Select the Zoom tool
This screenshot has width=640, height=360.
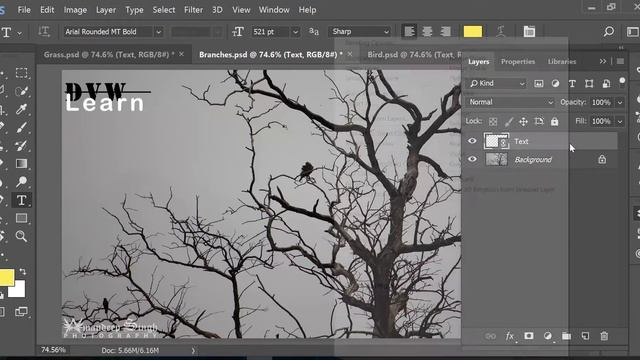coord(21,236)
